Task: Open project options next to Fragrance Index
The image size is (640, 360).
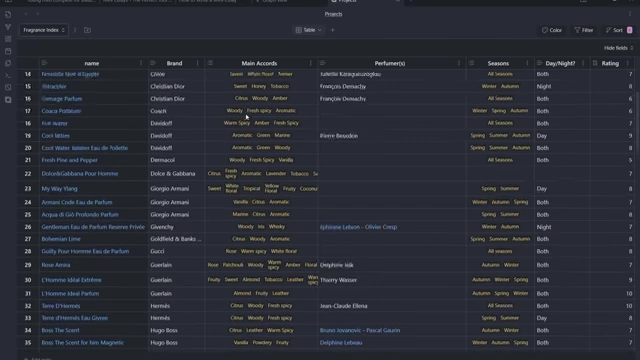Action: (x=75, y=30)
